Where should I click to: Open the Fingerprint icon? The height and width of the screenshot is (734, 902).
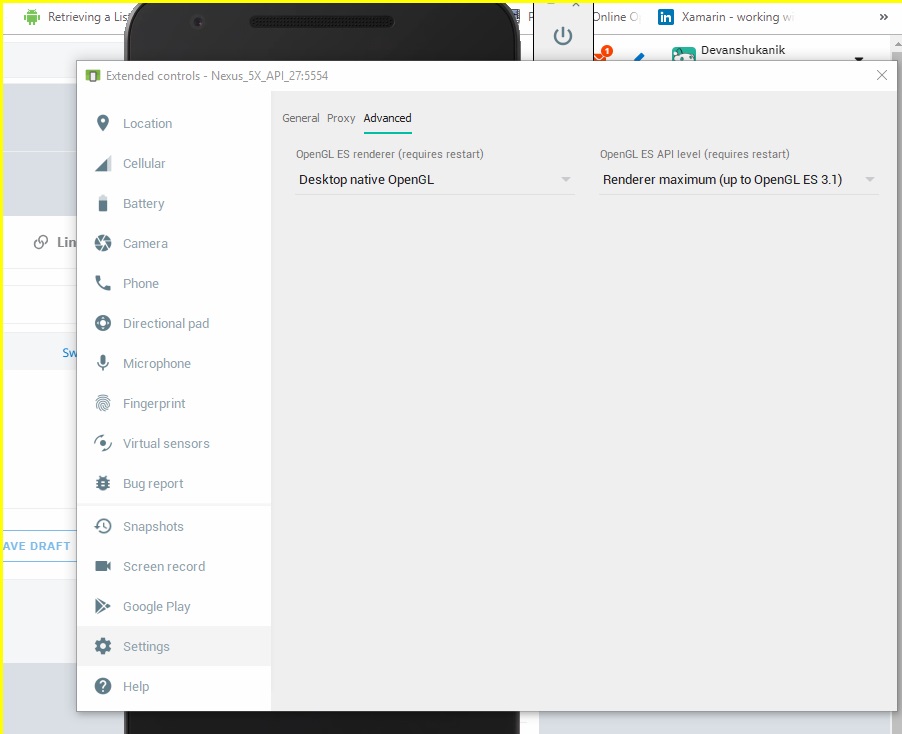[x=103, y=403]
